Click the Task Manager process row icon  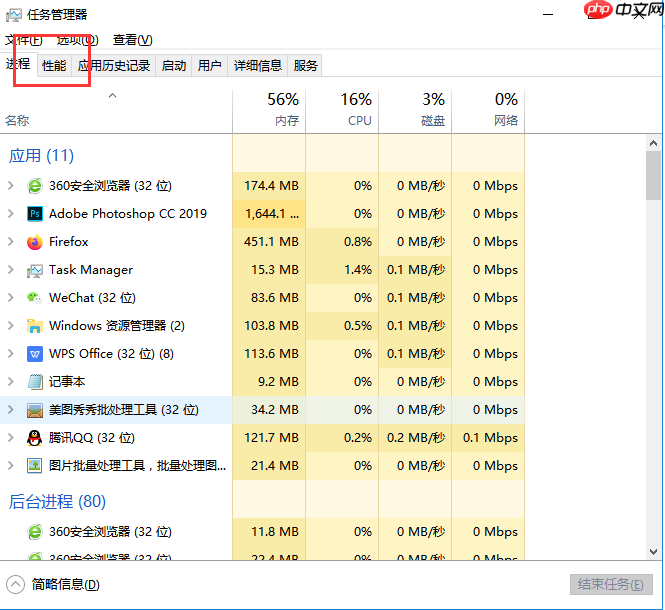pos(35,270)
